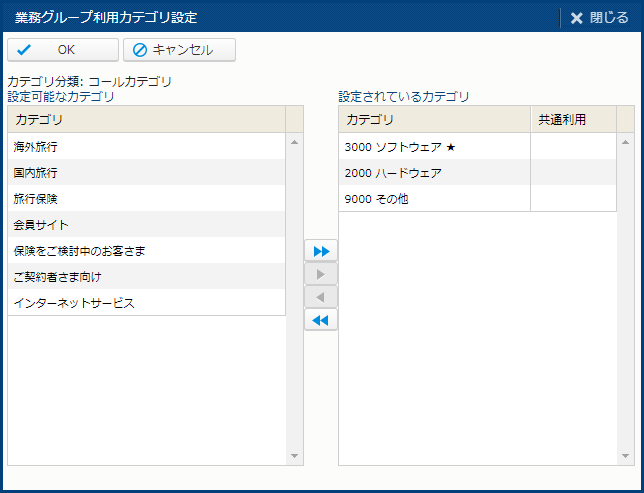Select the 会員サイト category

coord(146,224)
